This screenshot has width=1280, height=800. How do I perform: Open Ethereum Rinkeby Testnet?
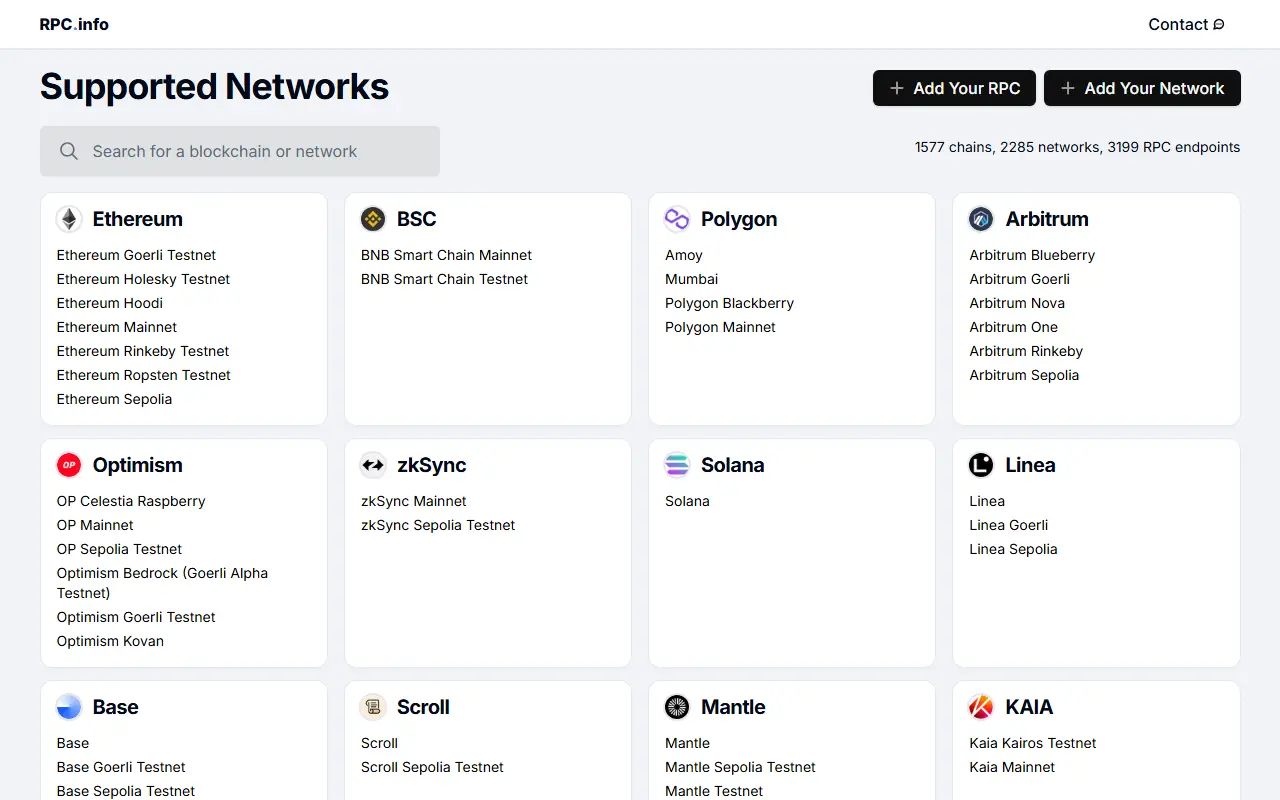pos(143,351)
